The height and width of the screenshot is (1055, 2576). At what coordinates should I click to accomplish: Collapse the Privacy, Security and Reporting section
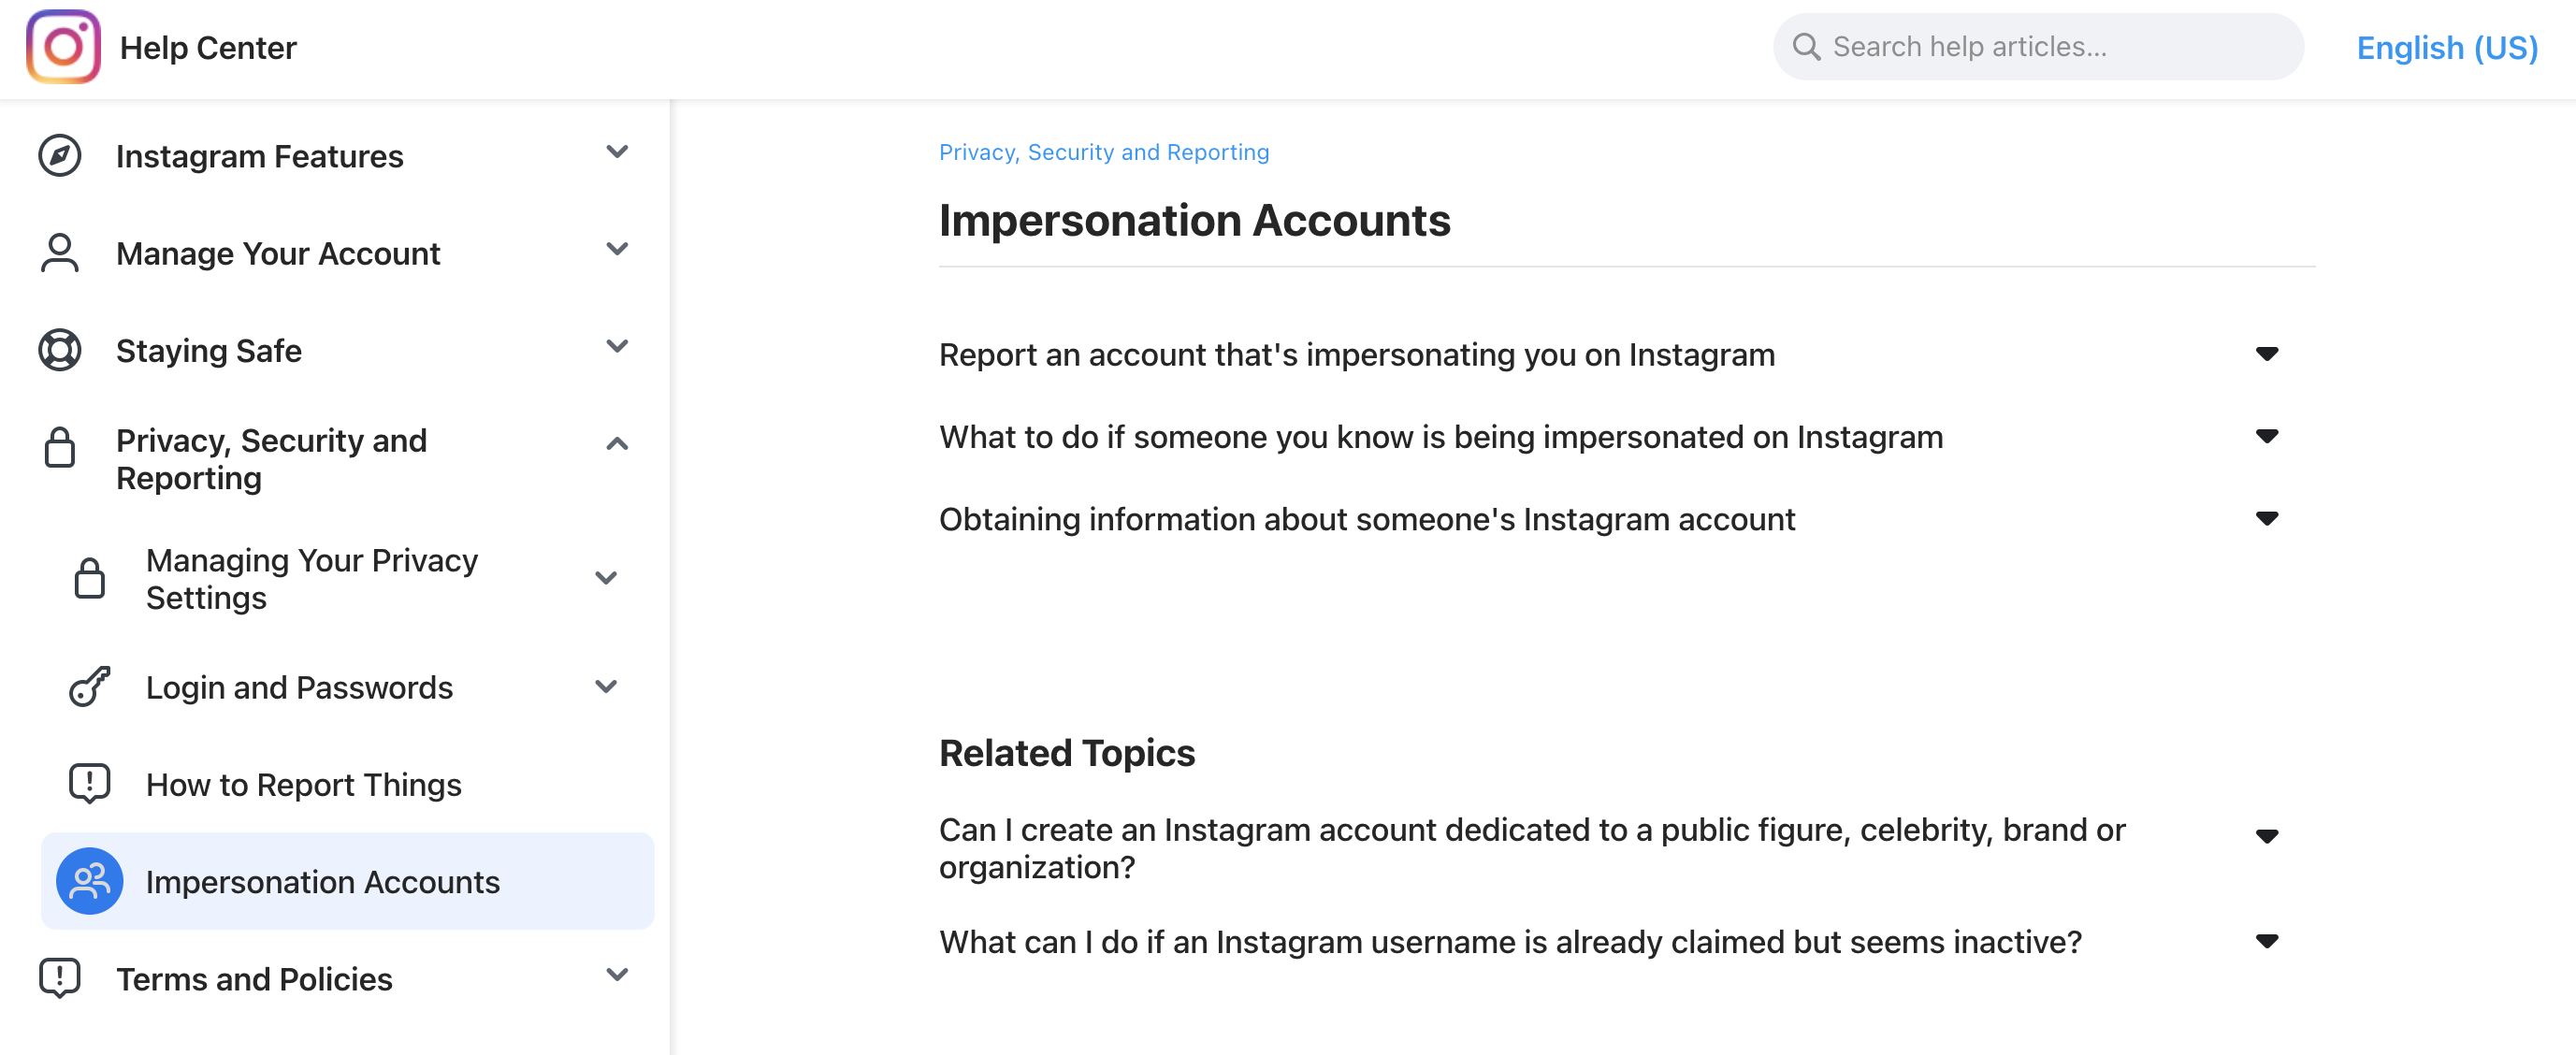coord(617,444)
